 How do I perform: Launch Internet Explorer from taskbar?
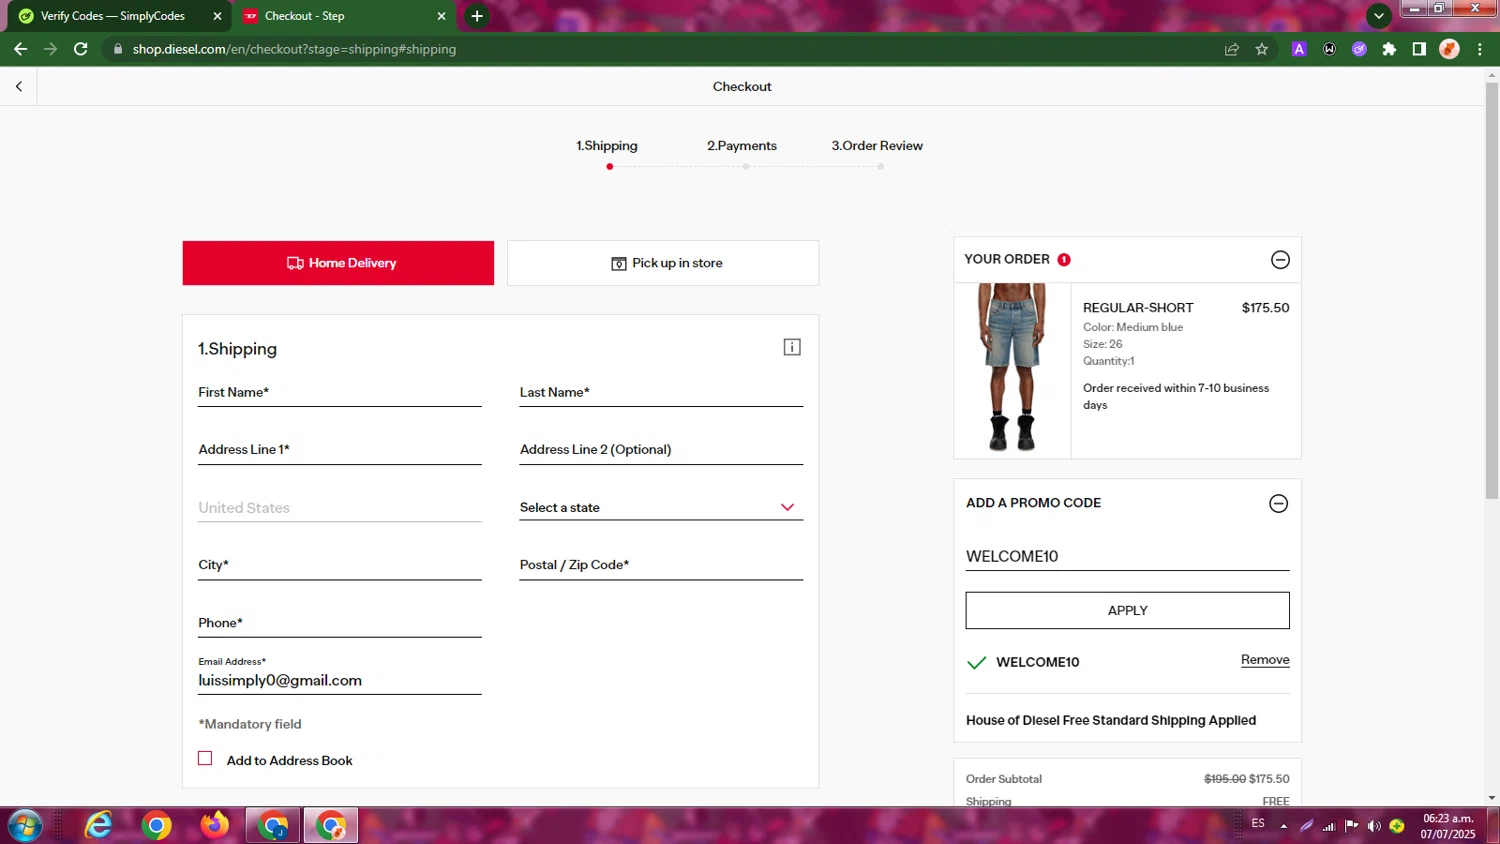98,826
